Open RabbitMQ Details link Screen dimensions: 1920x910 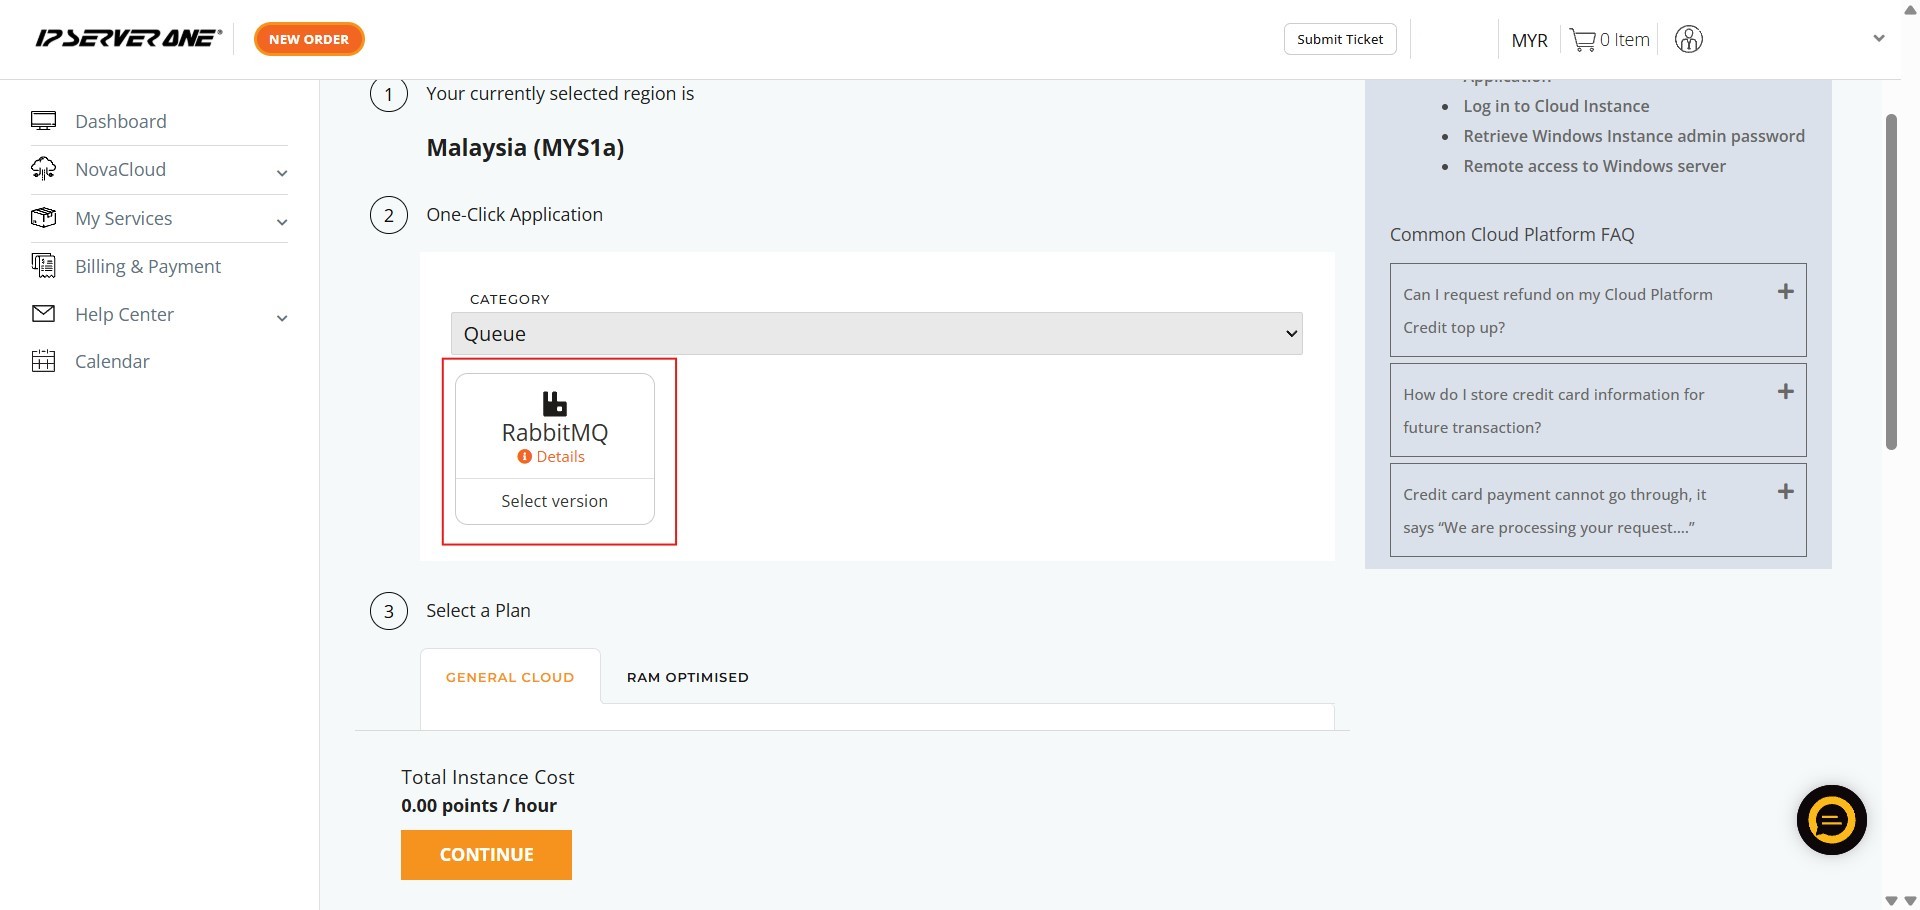coord(559,457)
